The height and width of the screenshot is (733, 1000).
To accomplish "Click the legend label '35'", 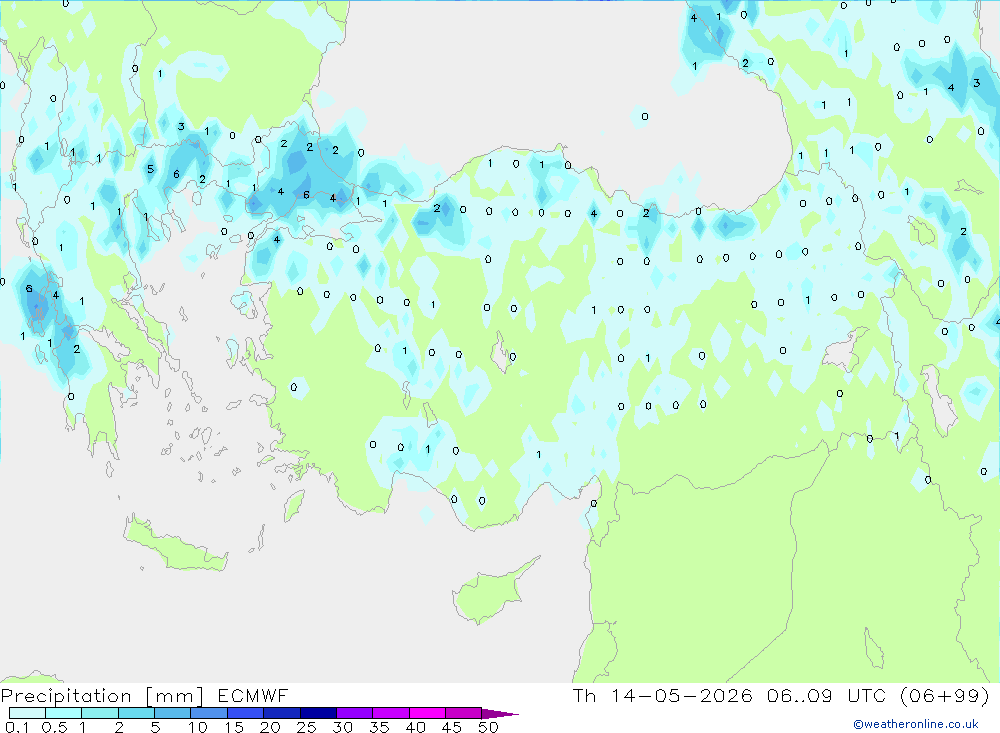I will click(379, 727).
